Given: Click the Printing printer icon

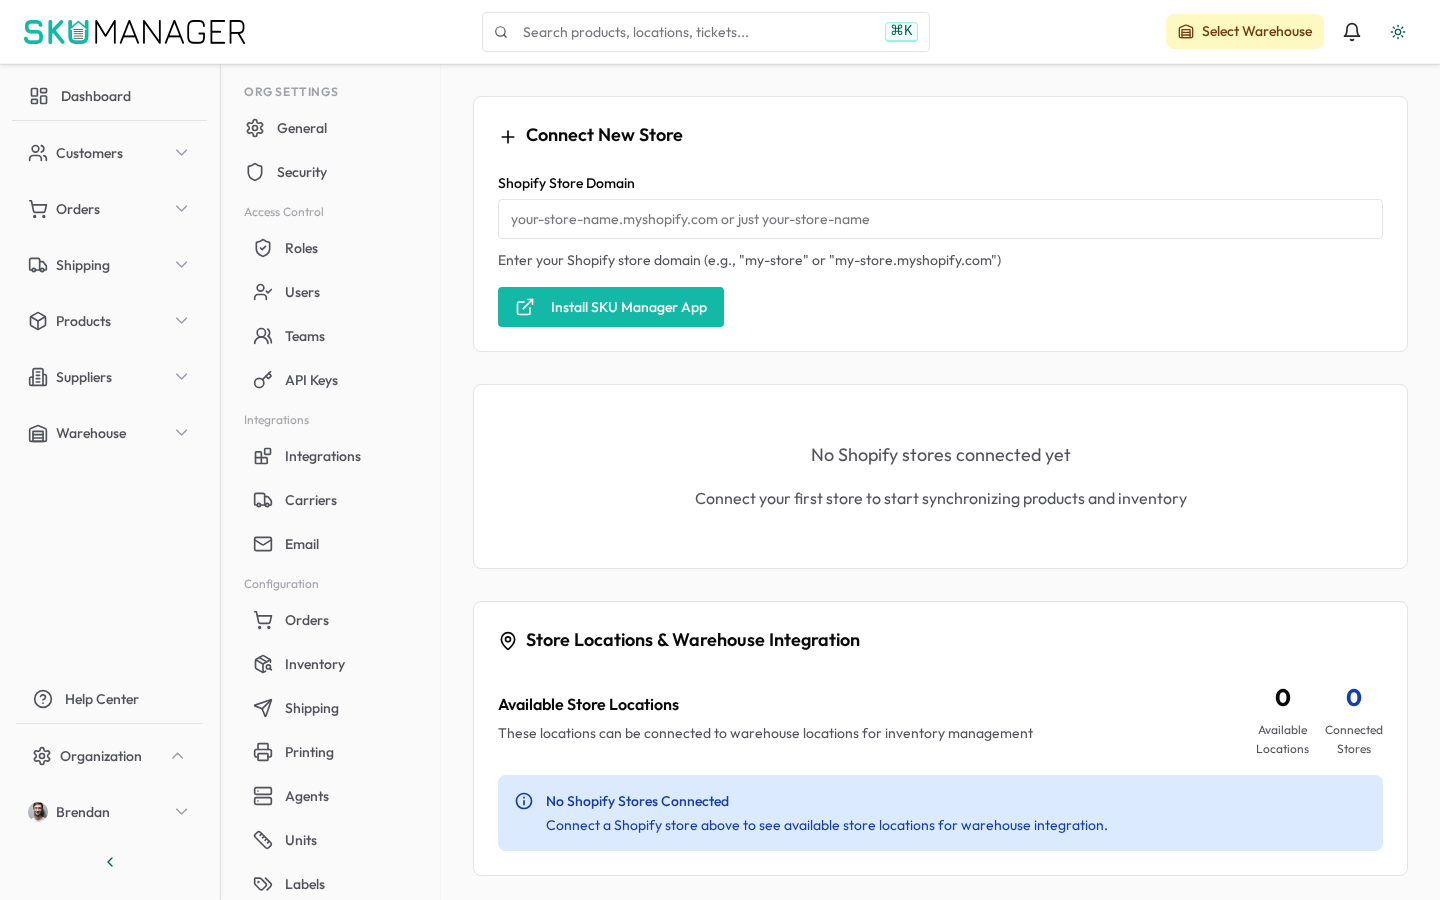Looking at the screenshot, I should click(x=263, y=752).
